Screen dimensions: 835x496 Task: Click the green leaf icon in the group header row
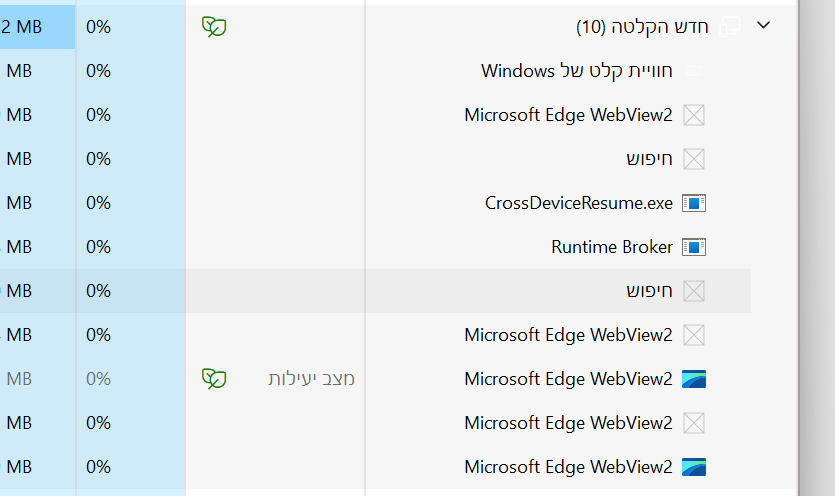214,27
